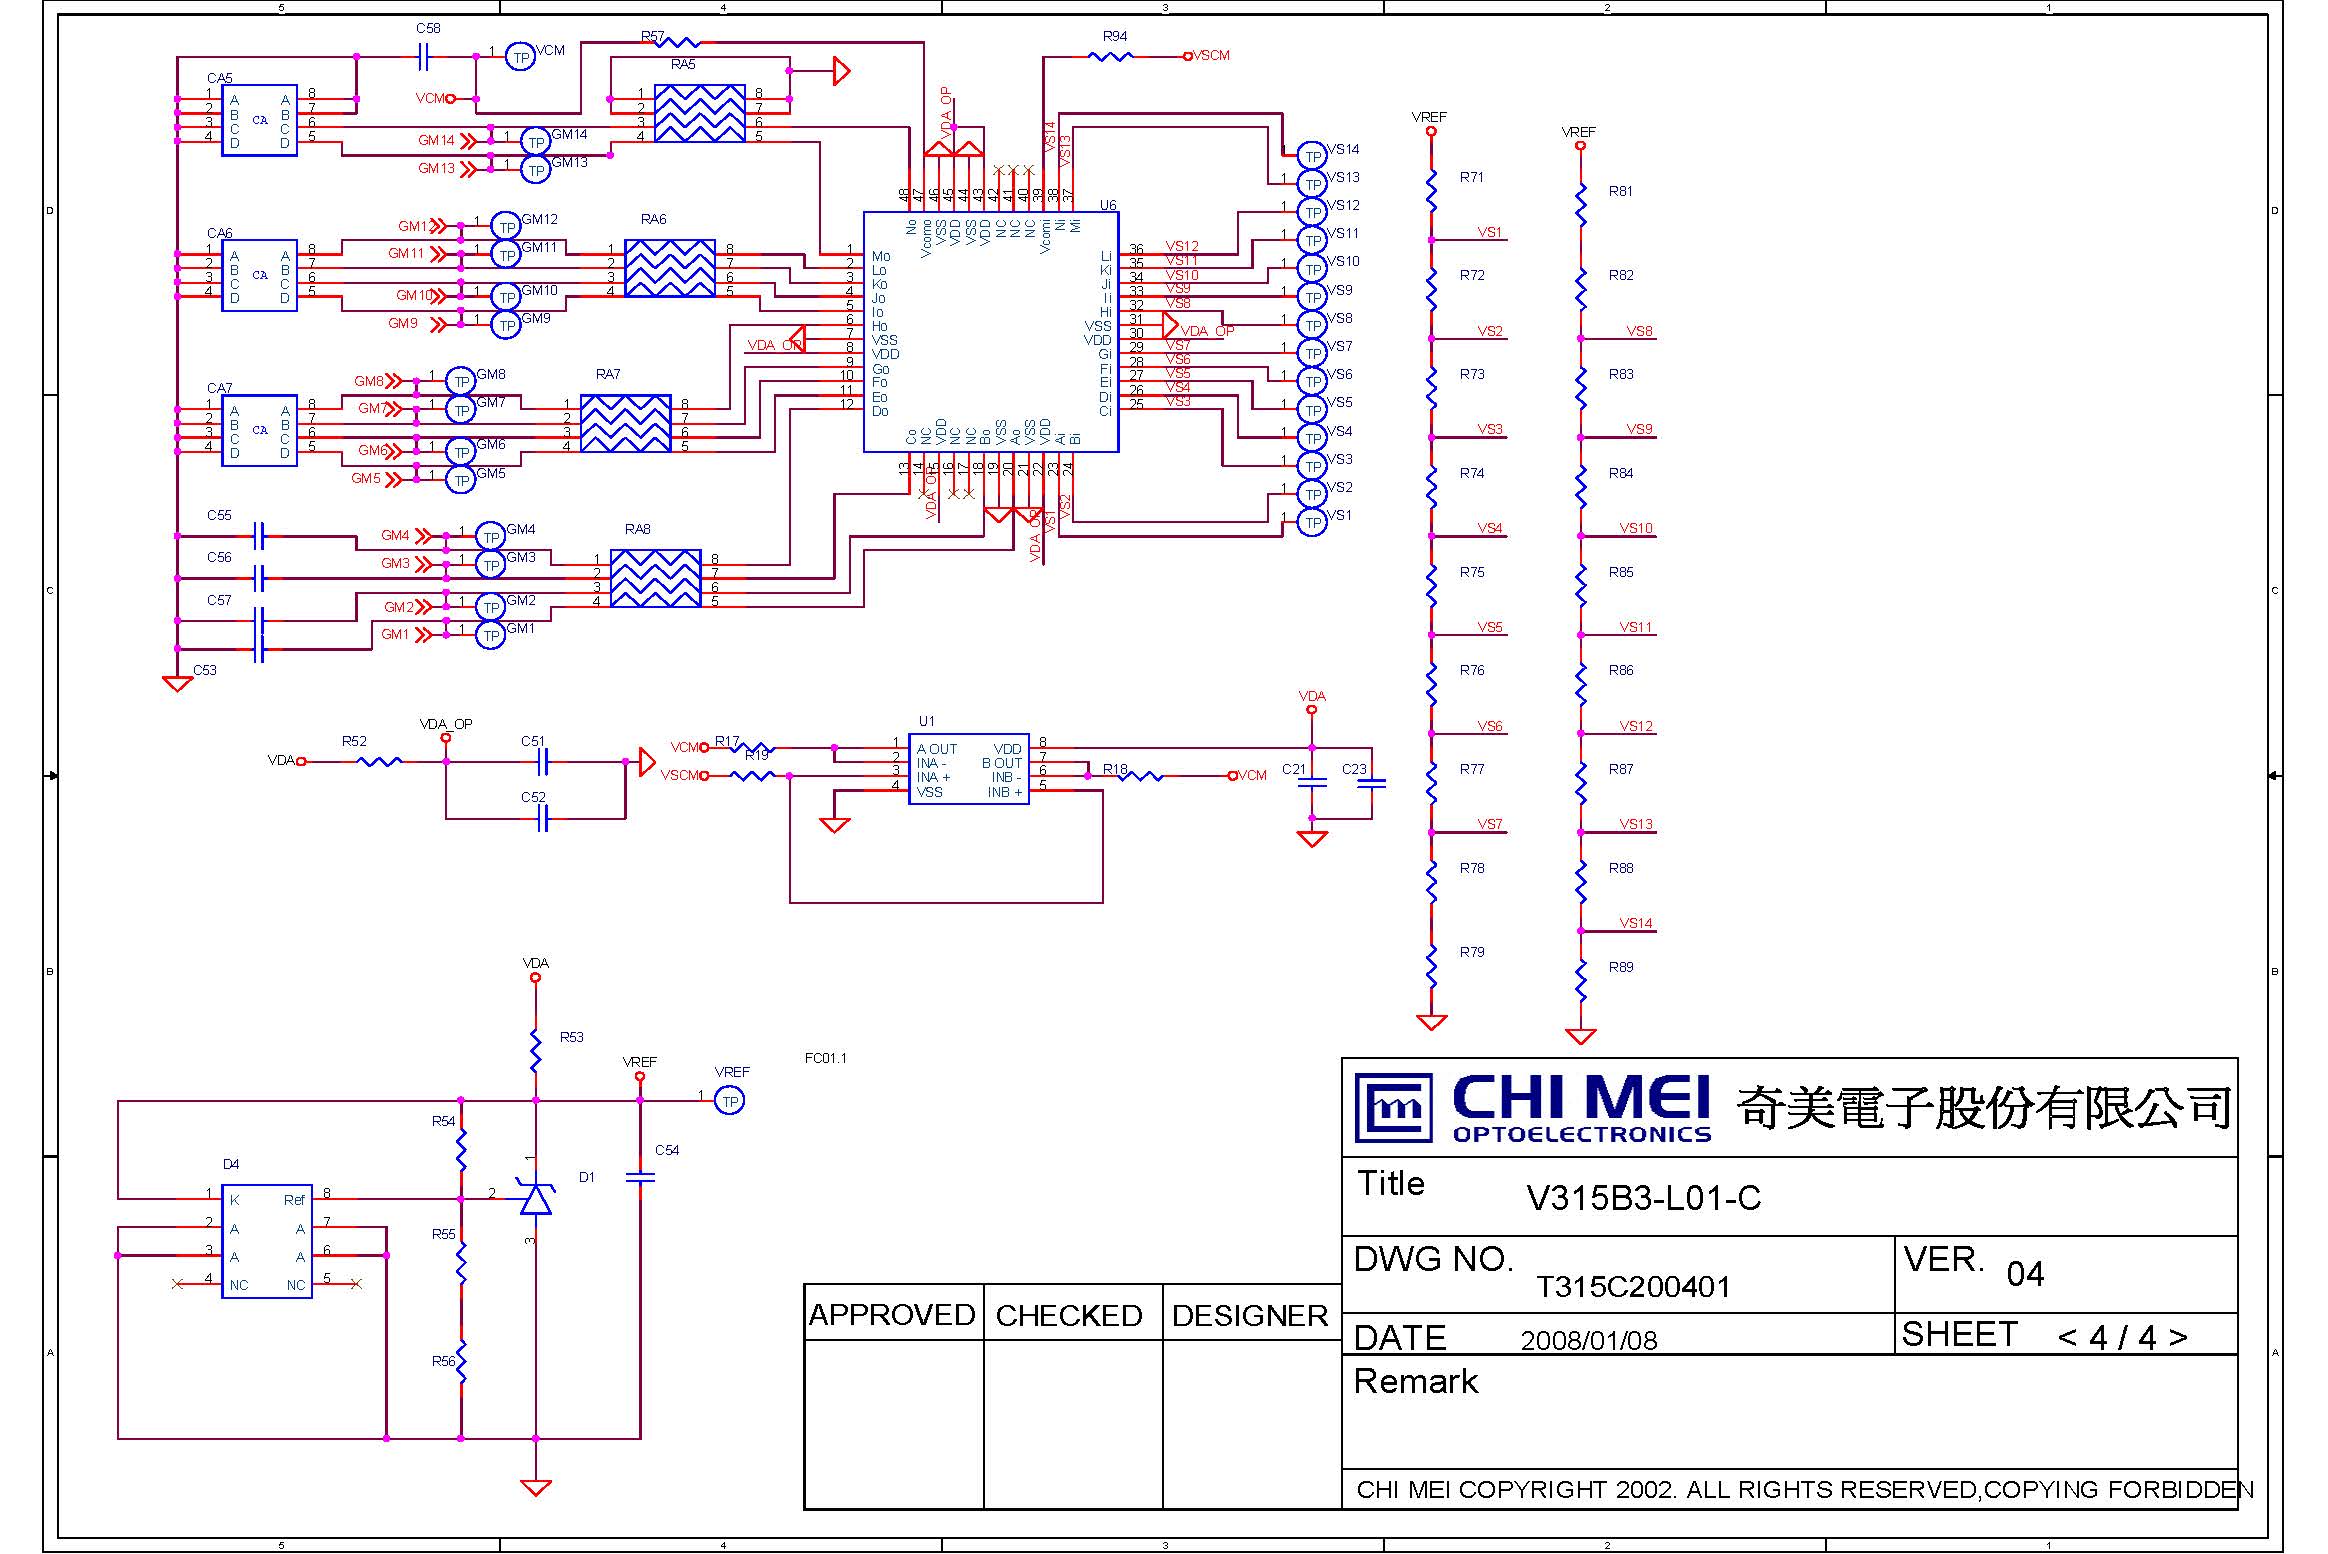The height and width of the screenshot is (1554, 2328).
Task: Click the U6 main IC body
Action: point(990,332)
